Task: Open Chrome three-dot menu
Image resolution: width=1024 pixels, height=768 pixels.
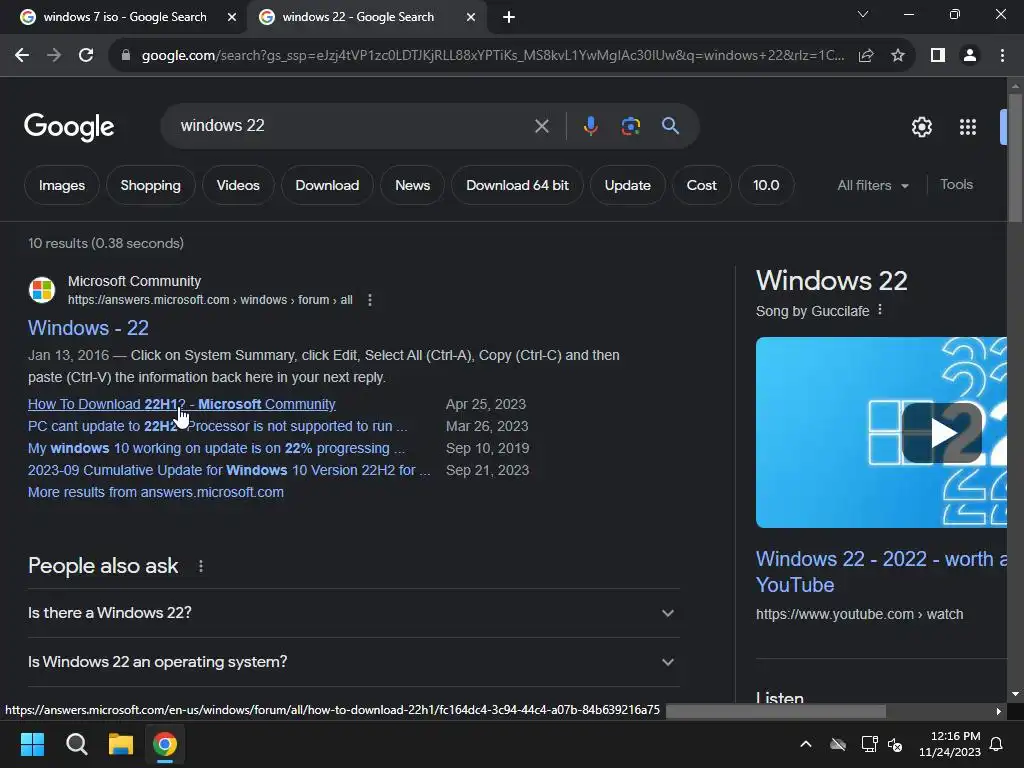Action: 1002,56
